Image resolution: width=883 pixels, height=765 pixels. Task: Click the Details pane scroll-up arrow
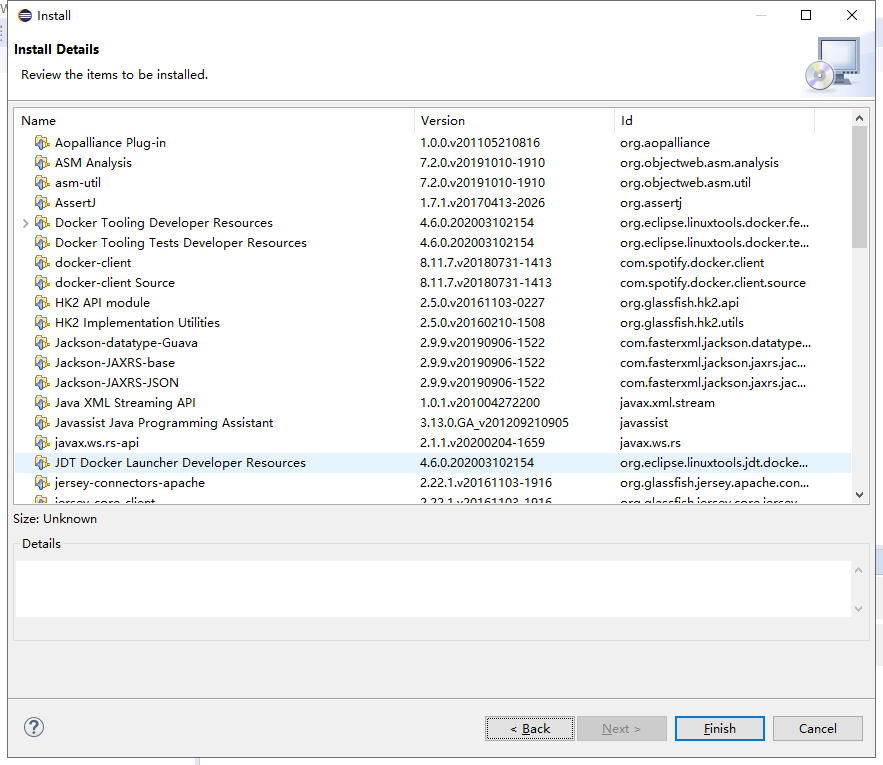858,570
